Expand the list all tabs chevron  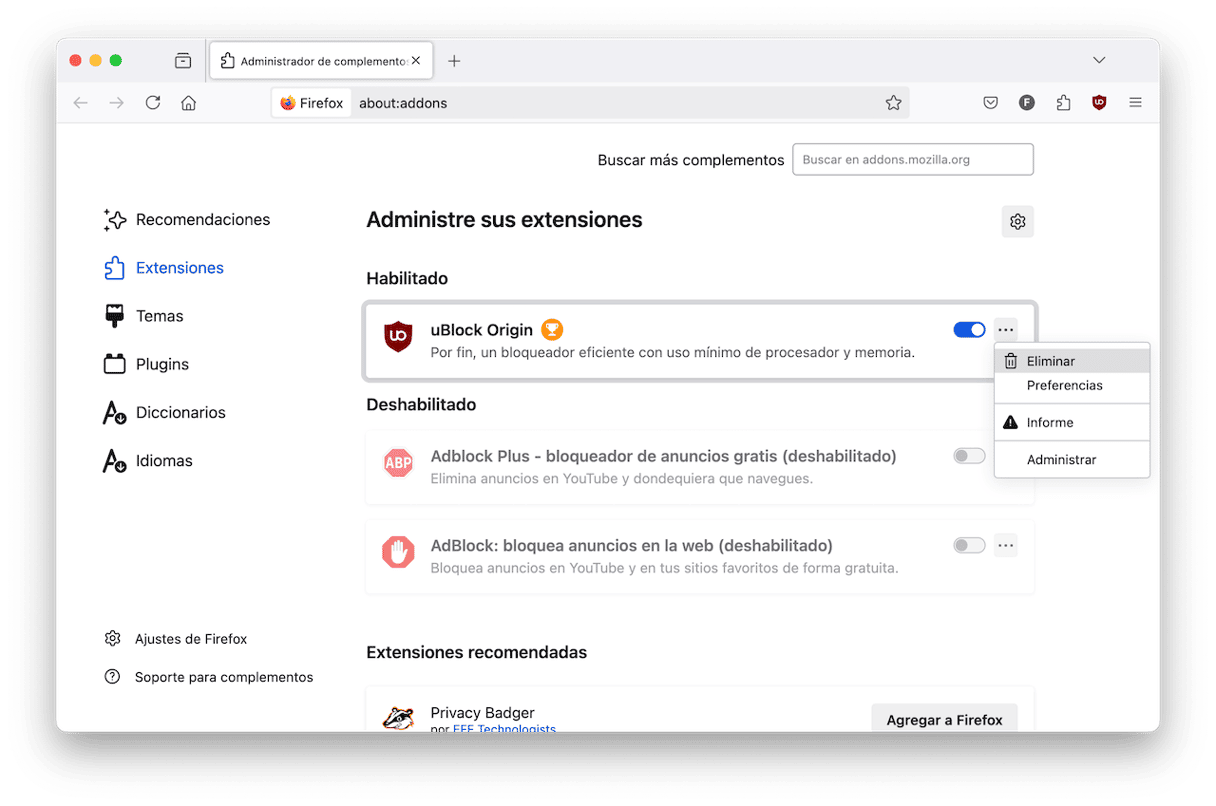(x=1099, y=61)
